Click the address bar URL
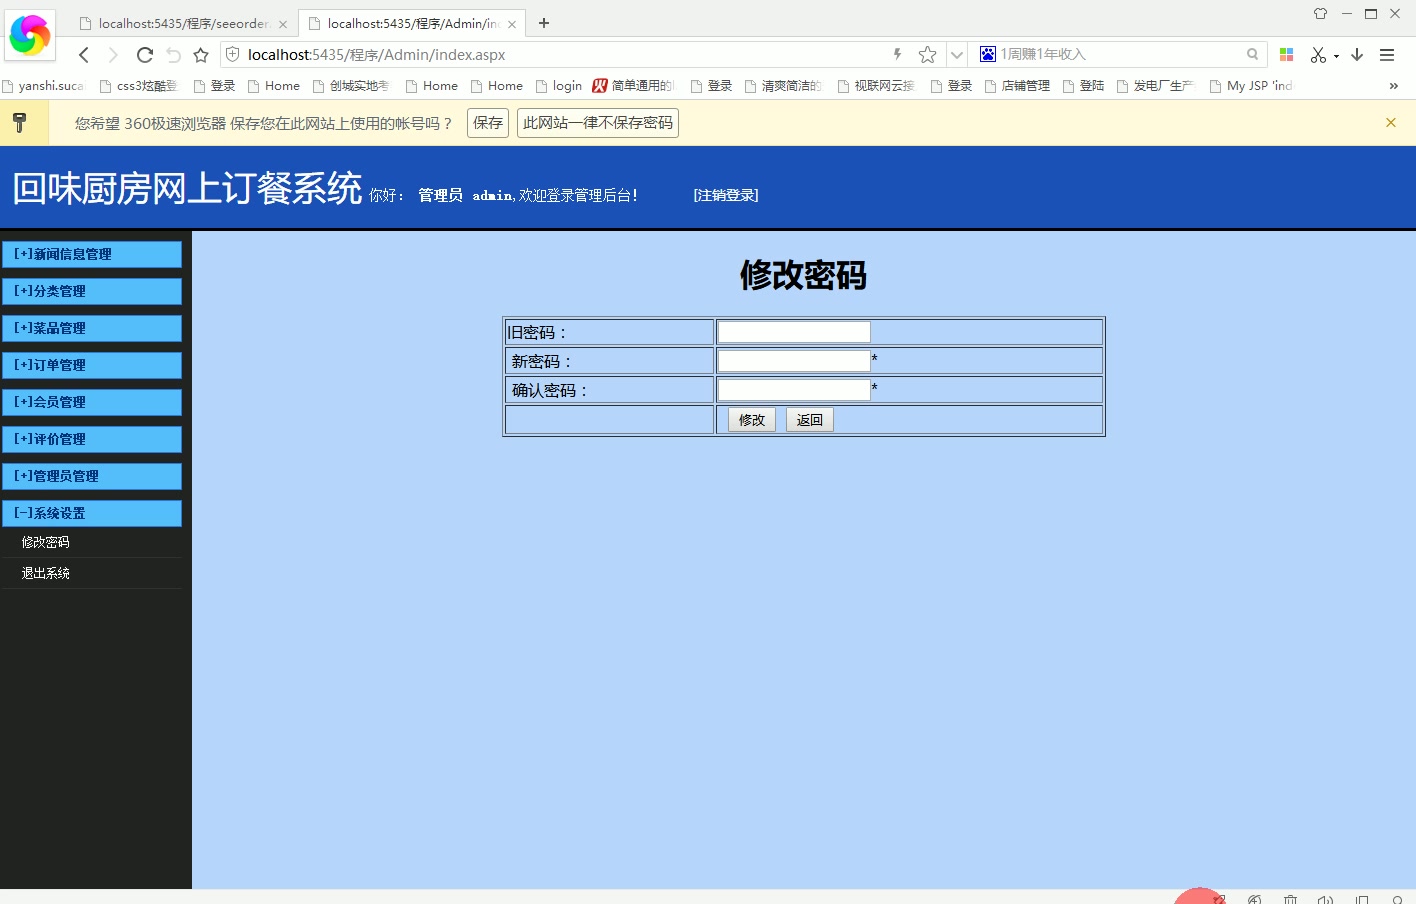The height and width of the screenshot is (904, 1416). [376, 55]
